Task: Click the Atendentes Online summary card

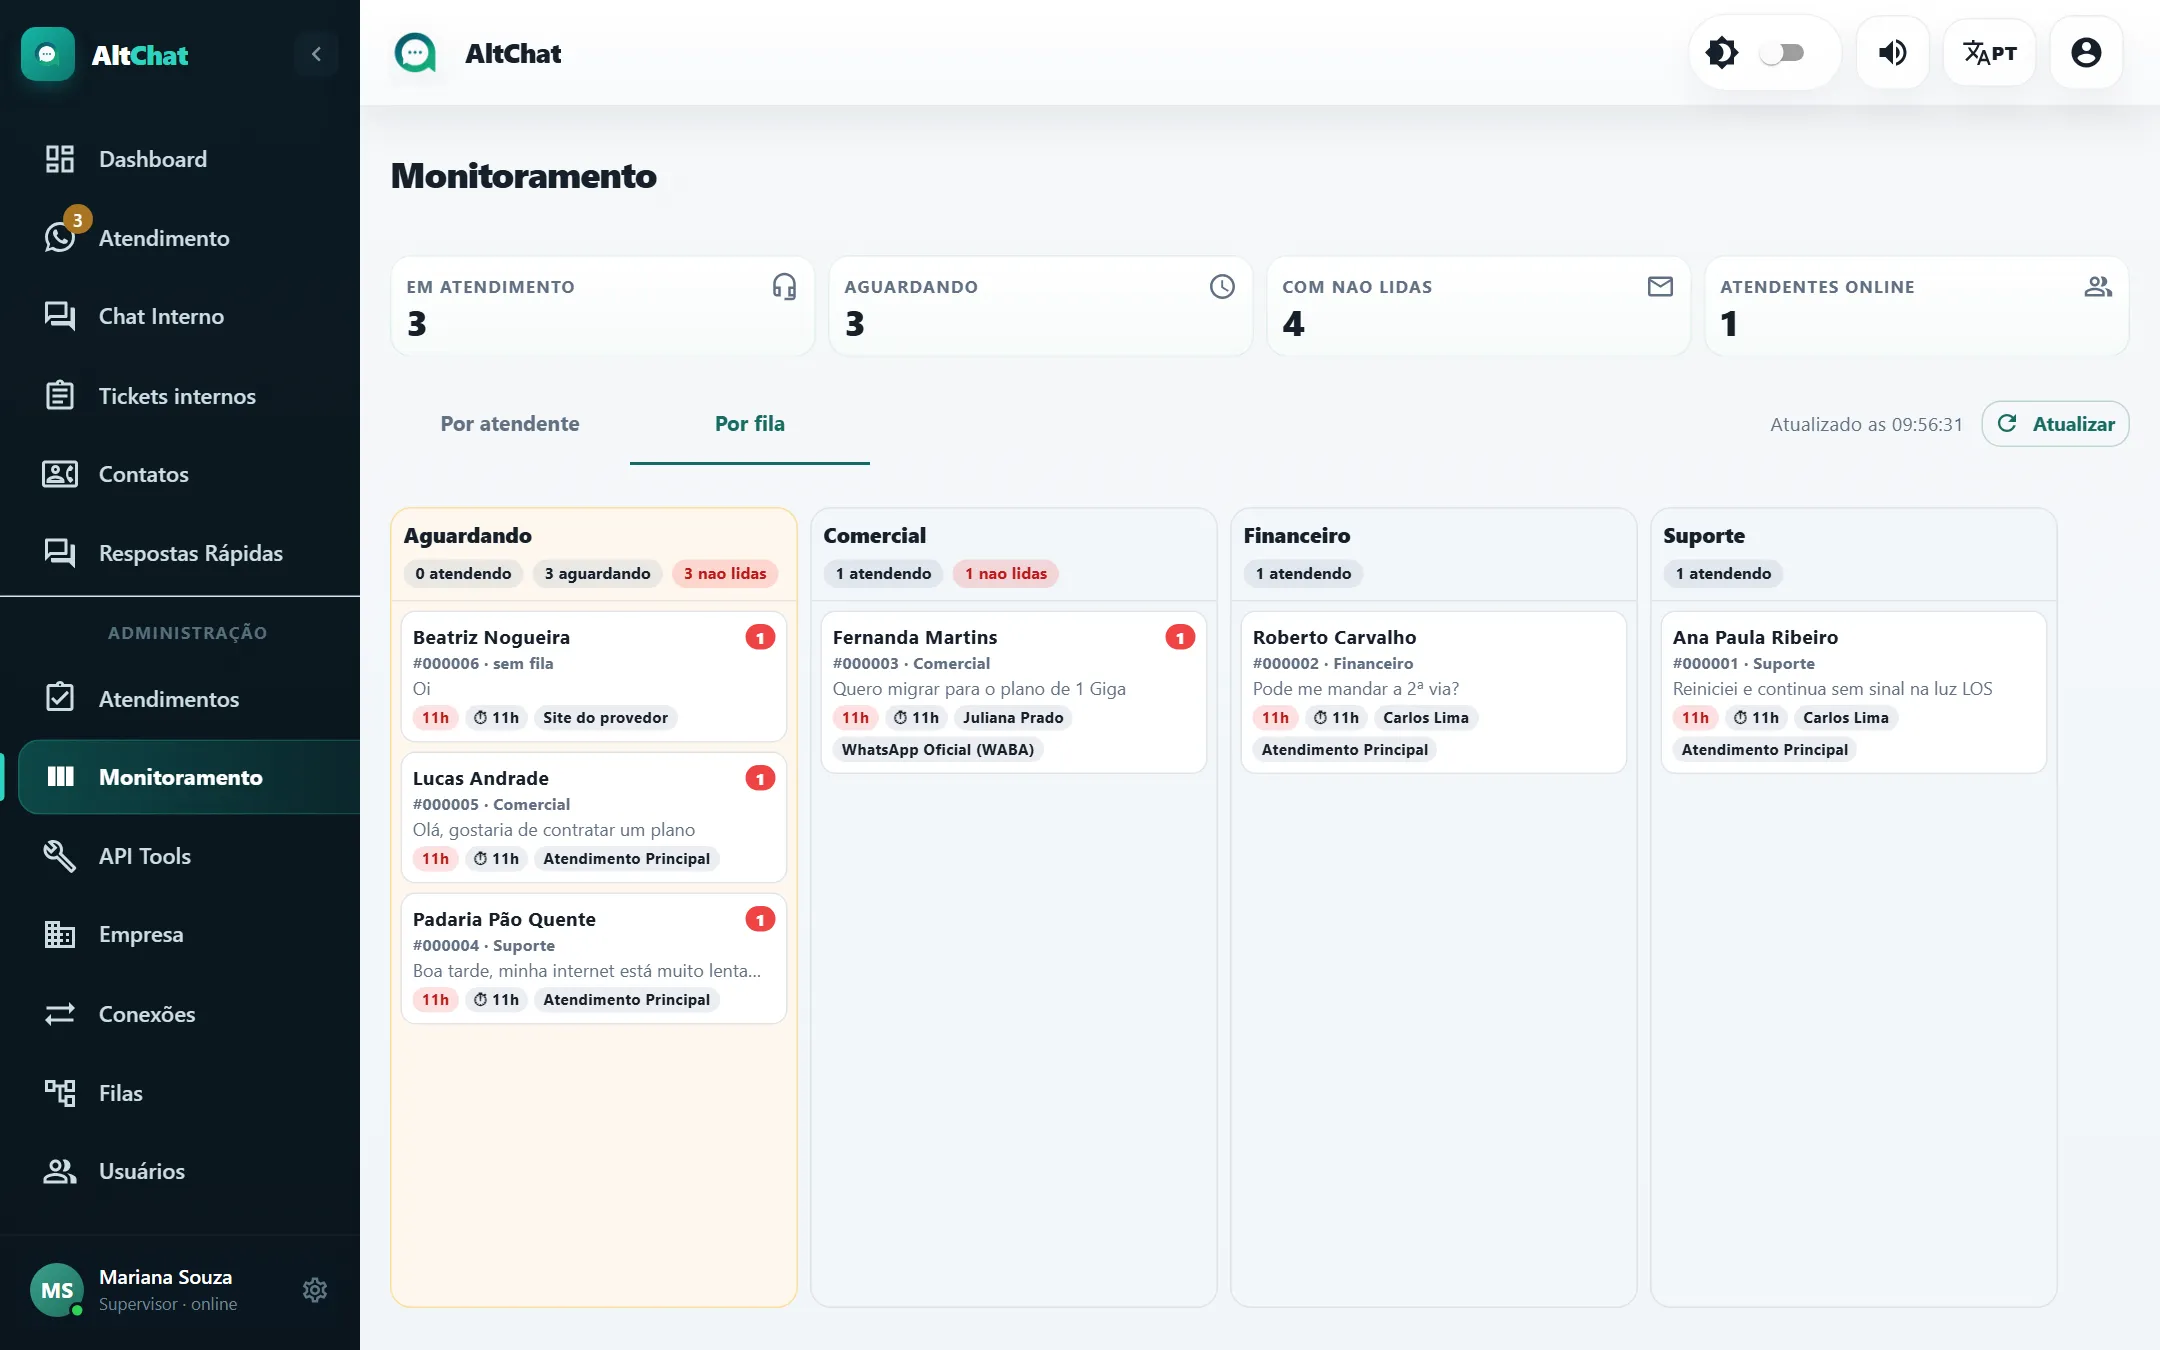Action: (1916, 306)
